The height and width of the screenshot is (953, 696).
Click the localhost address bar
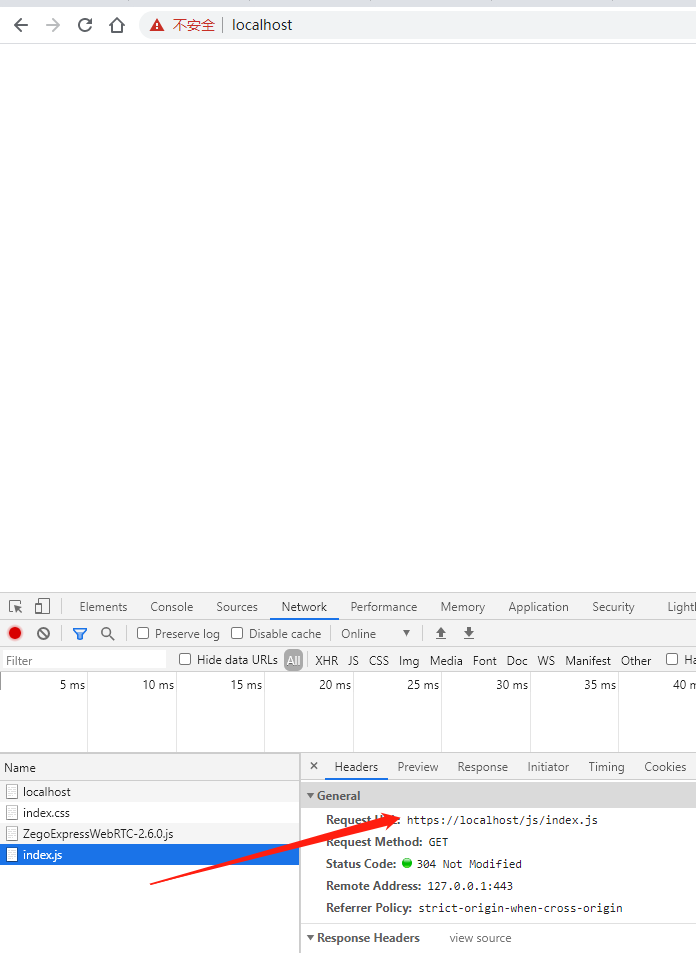419,25
